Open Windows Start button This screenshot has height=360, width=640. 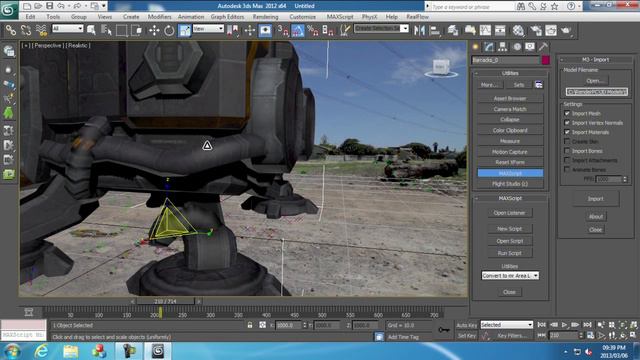point(12,351)
